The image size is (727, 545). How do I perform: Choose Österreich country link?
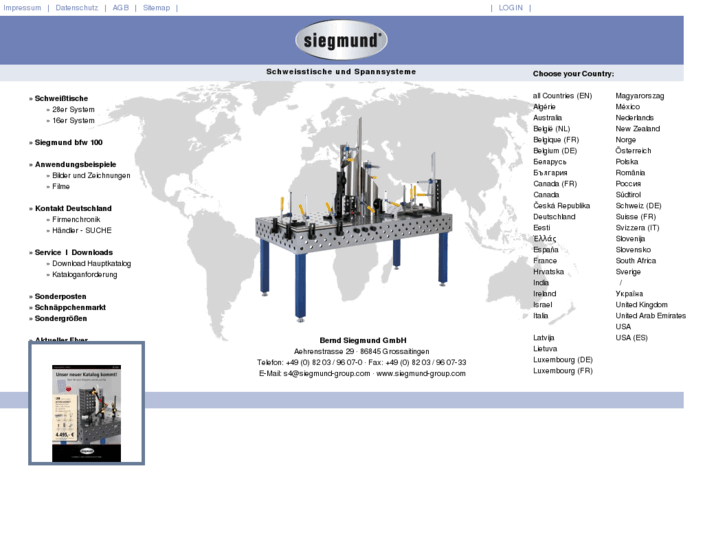click(633, 151)
